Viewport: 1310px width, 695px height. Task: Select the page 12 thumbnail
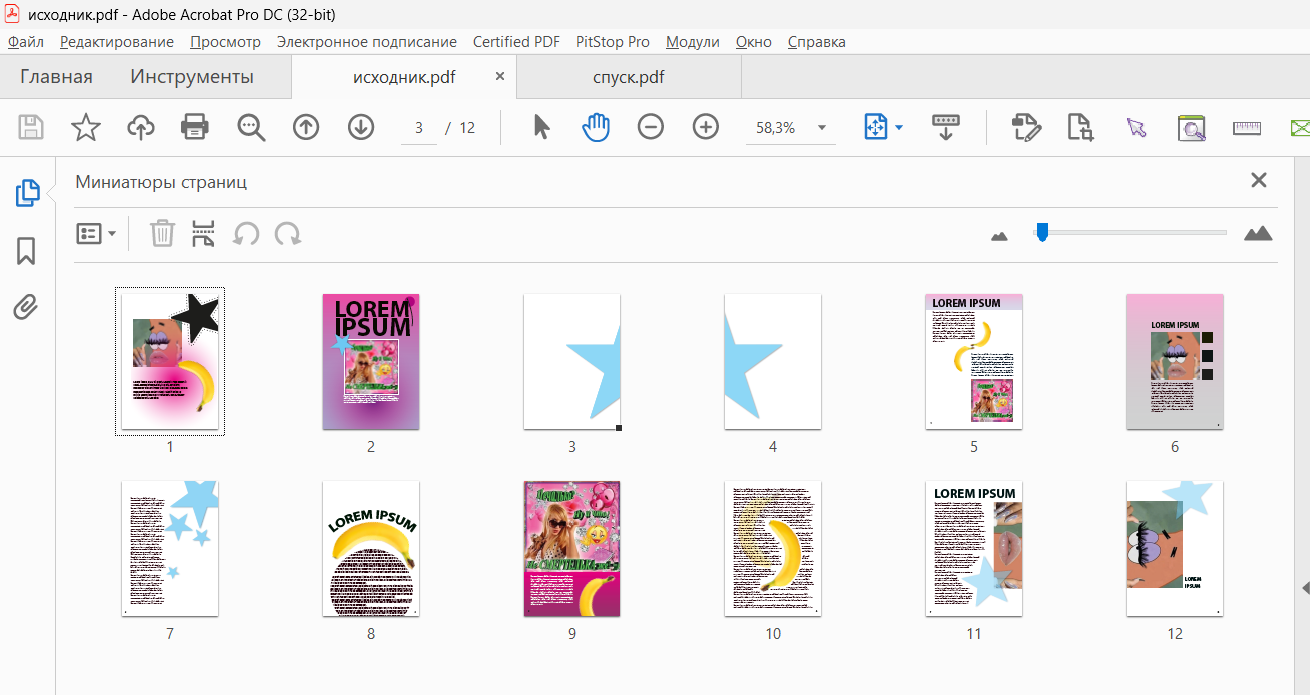1175,548
